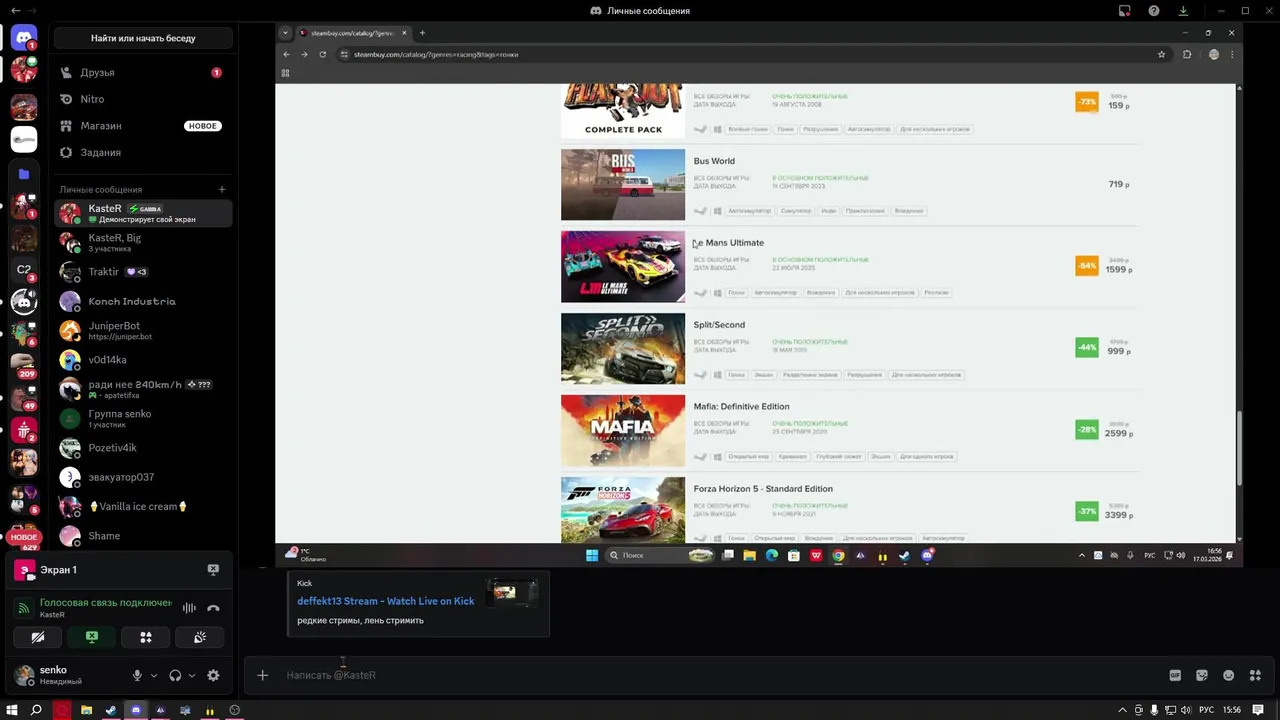Click the Discord help question mark icon

point(1154,11)
